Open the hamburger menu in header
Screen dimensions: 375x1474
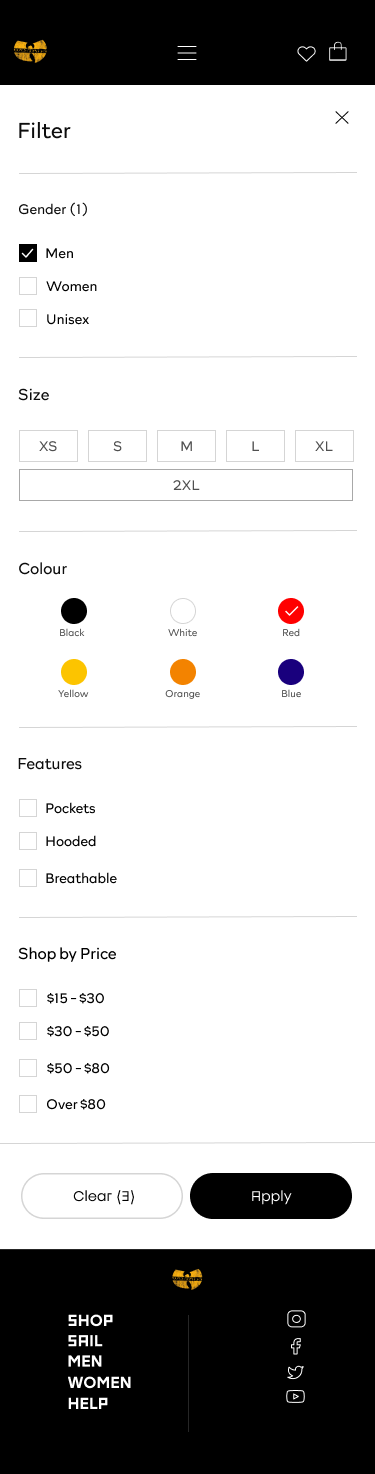(x=187, y=53)
